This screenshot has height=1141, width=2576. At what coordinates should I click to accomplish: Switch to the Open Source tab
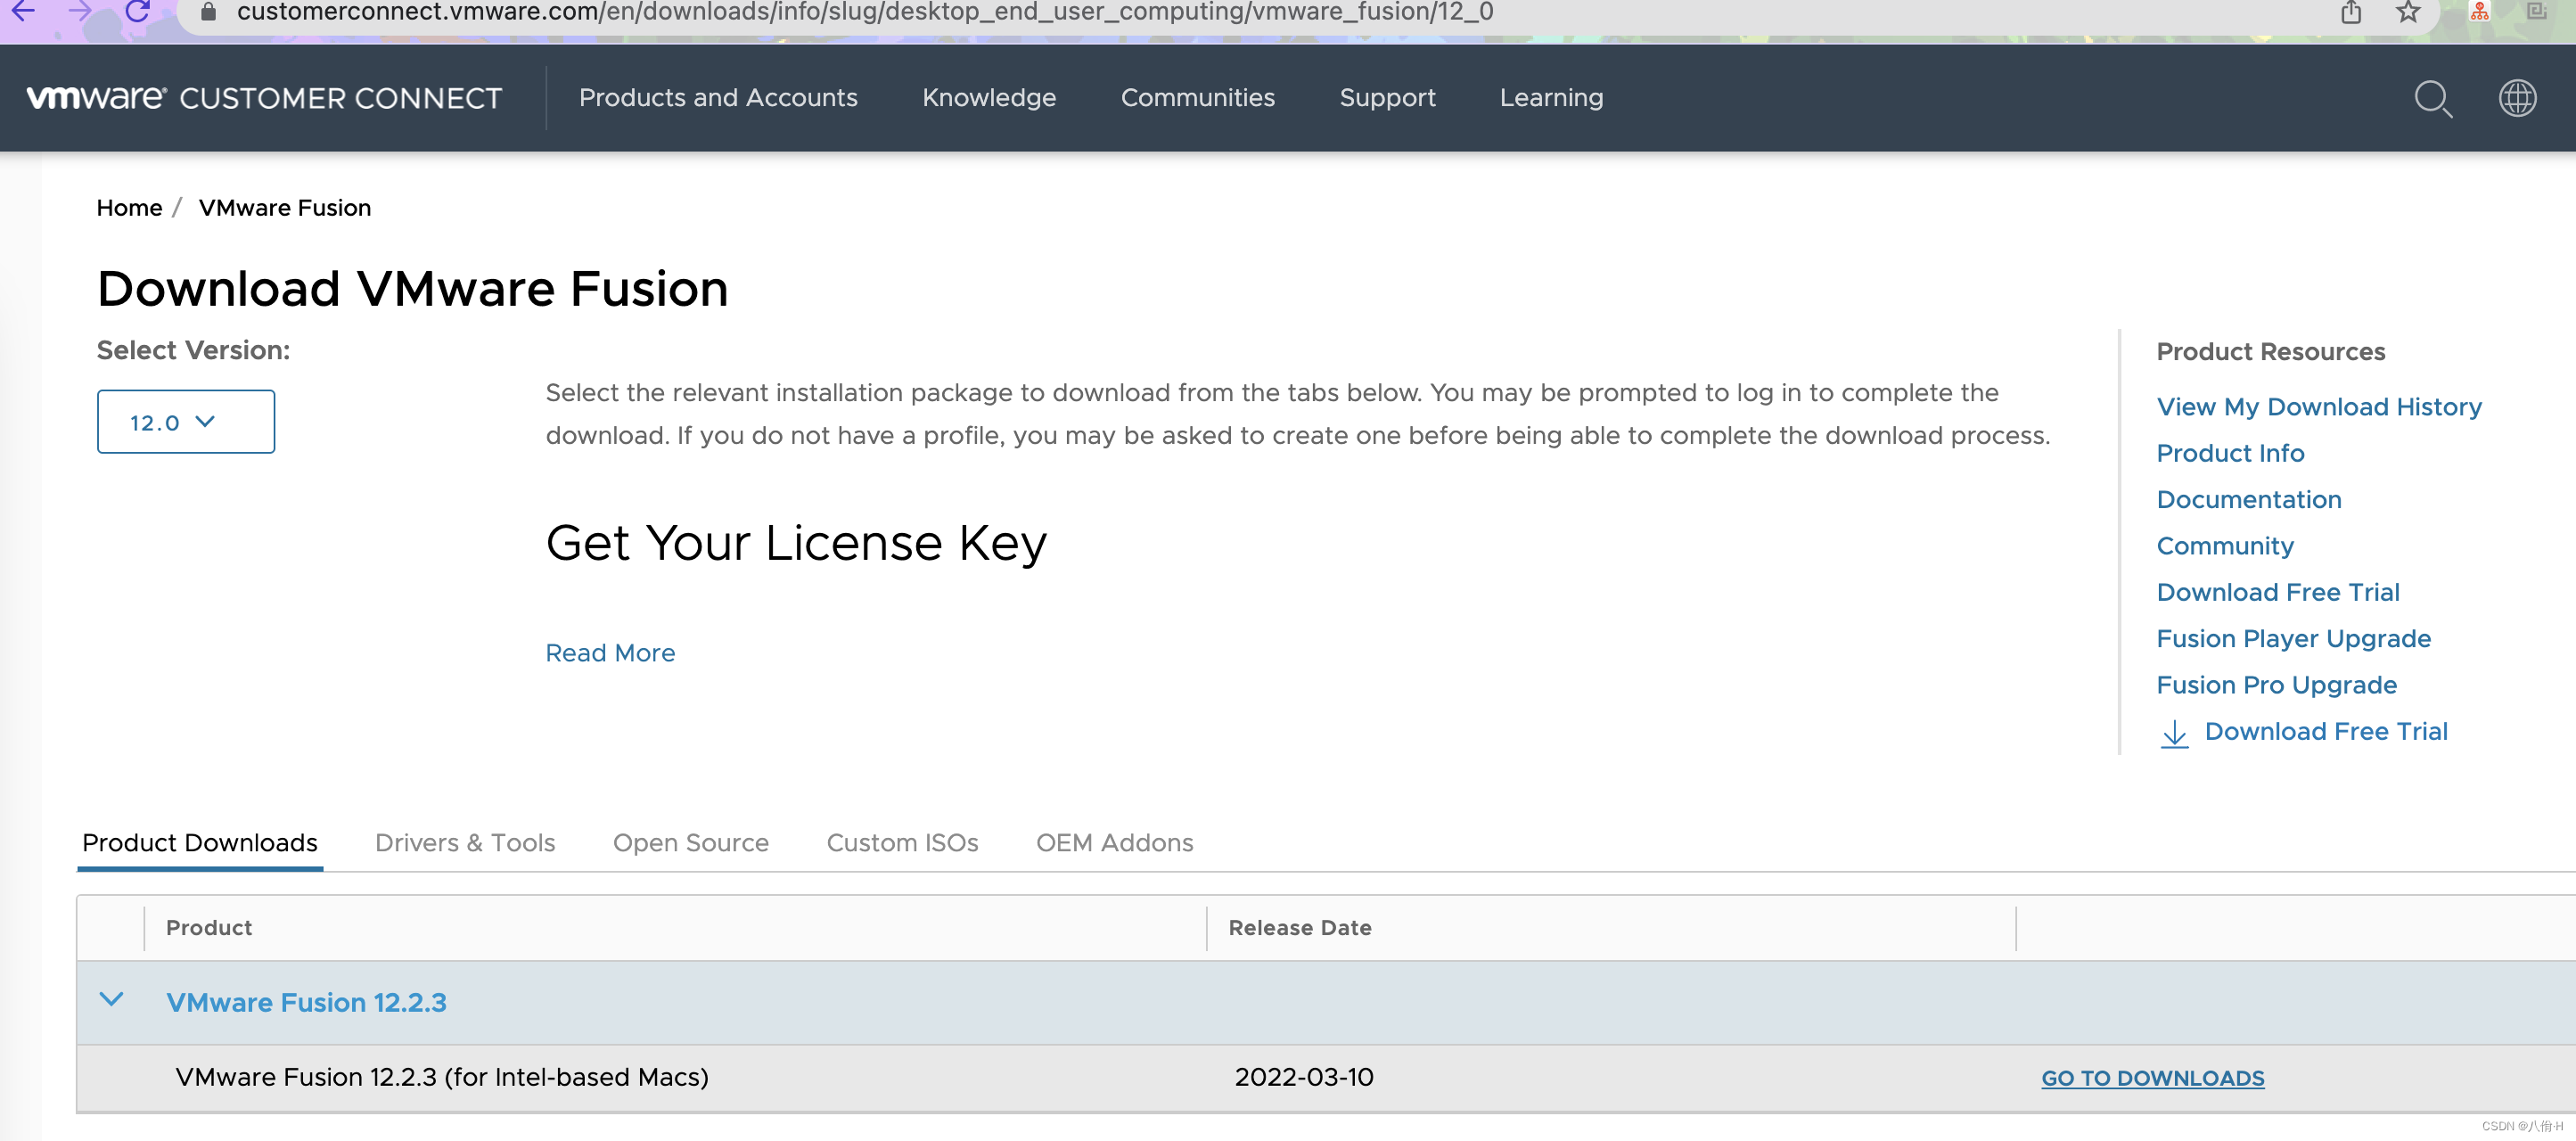(691, 843)
